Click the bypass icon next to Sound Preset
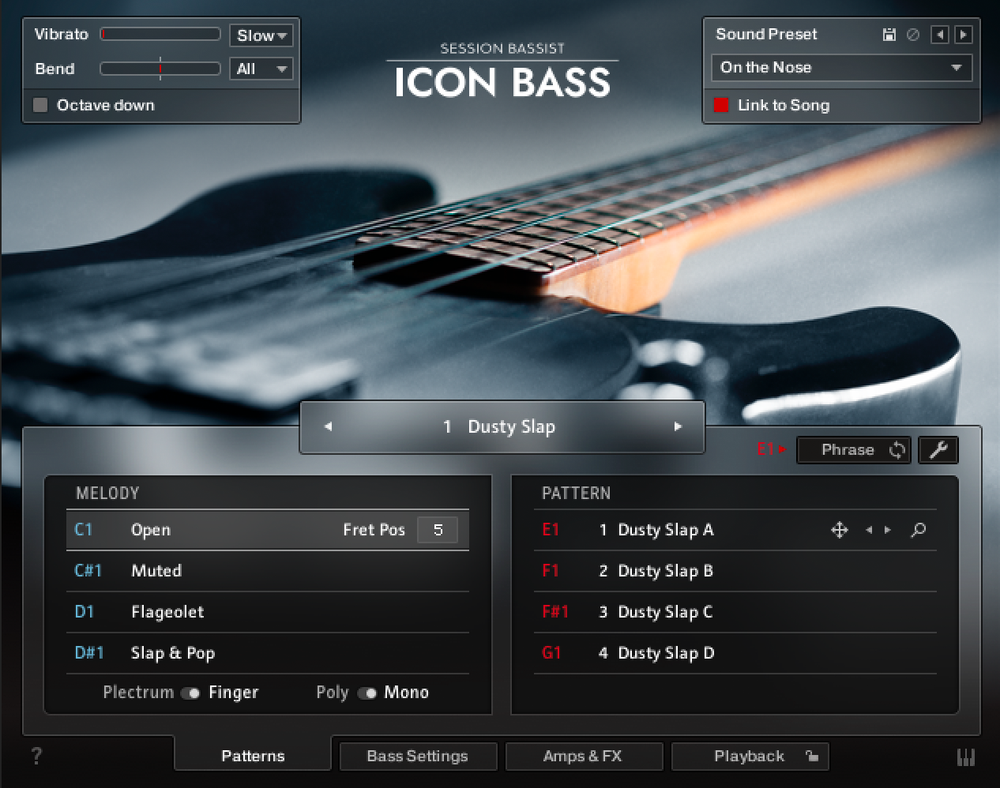 coord(911,34)
